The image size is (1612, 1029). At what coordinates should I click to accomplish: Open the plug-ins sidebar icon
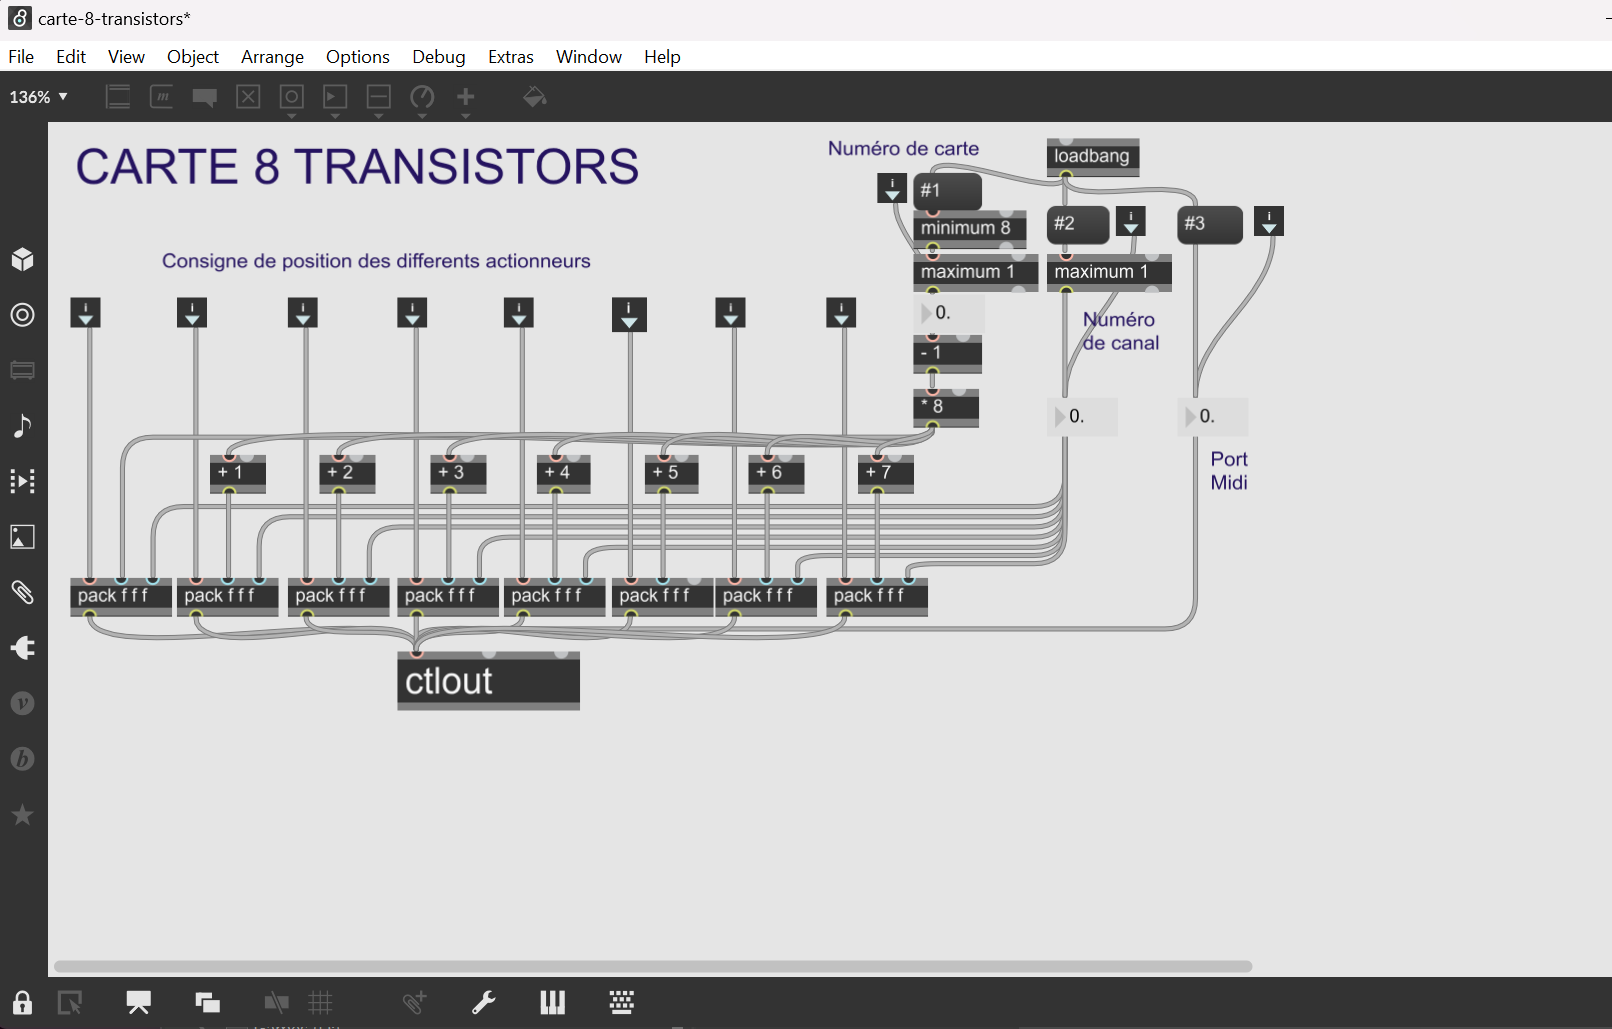click(x=23, y=648)
